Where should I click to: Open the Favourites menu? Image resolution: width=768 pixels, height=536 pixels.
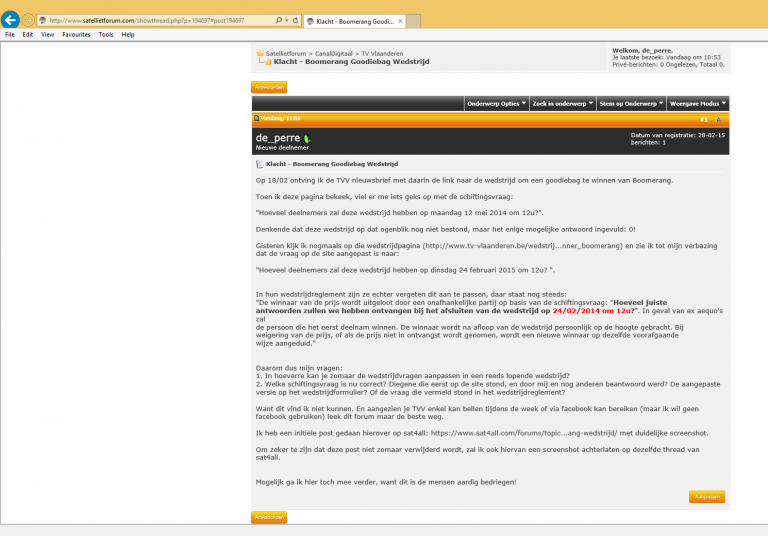pos(76,34)
